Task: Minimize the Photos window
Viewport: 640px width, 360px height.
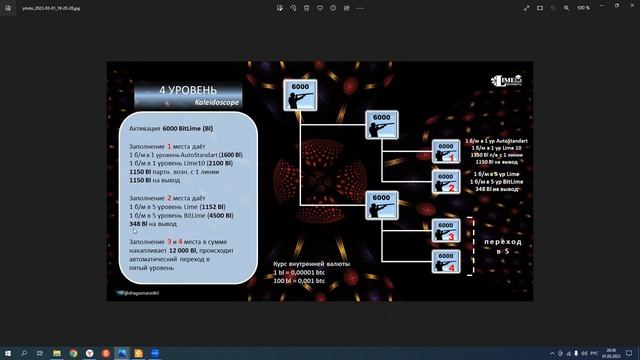Action: (x=602, y=6)
